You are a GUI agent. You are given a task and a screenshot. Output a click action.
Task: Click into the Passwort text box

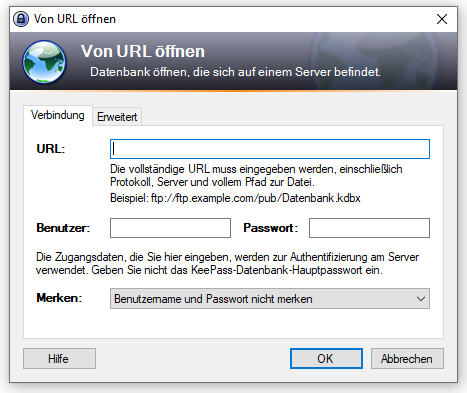[x=369, y=228]
